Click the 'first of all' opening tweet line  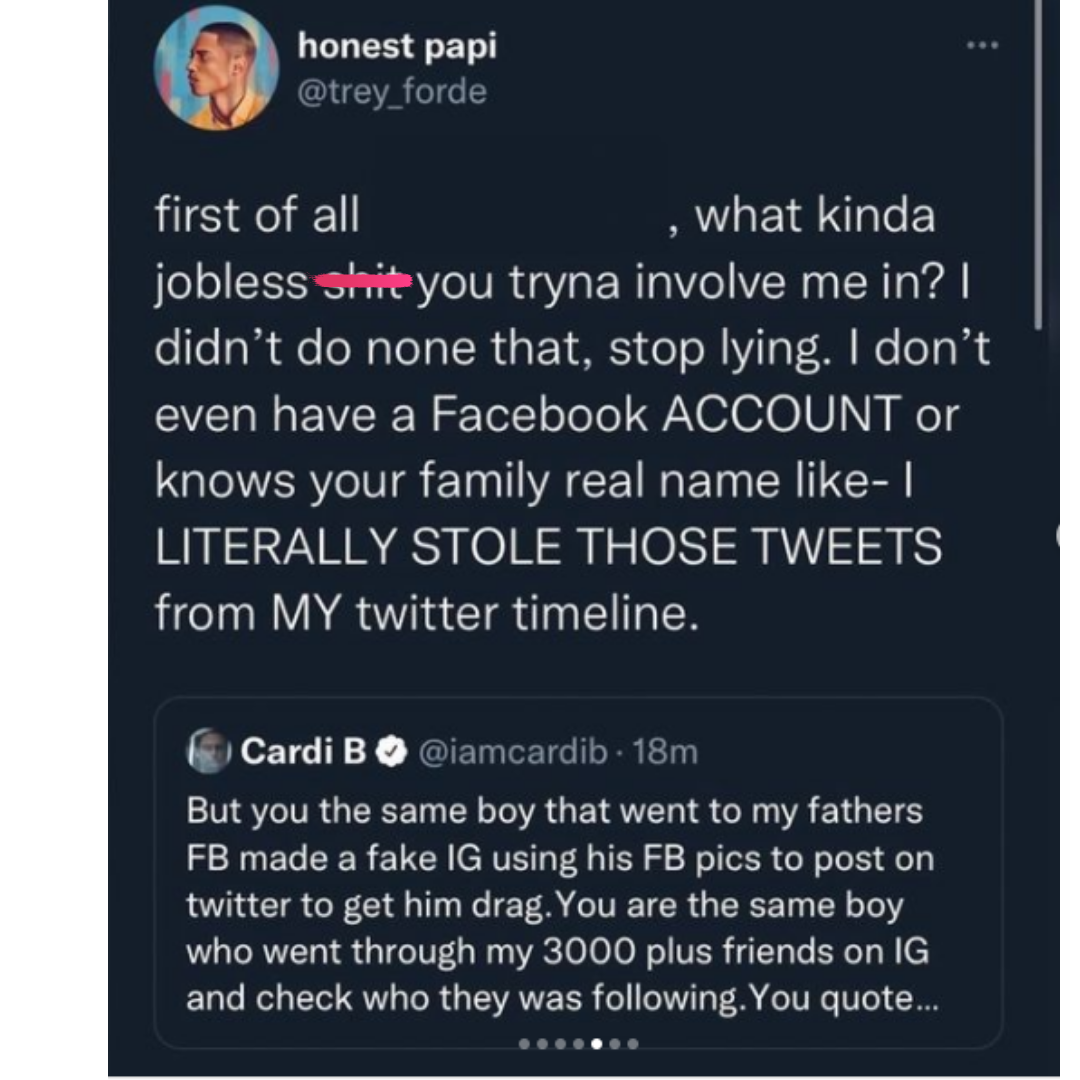tap(257, 216)
